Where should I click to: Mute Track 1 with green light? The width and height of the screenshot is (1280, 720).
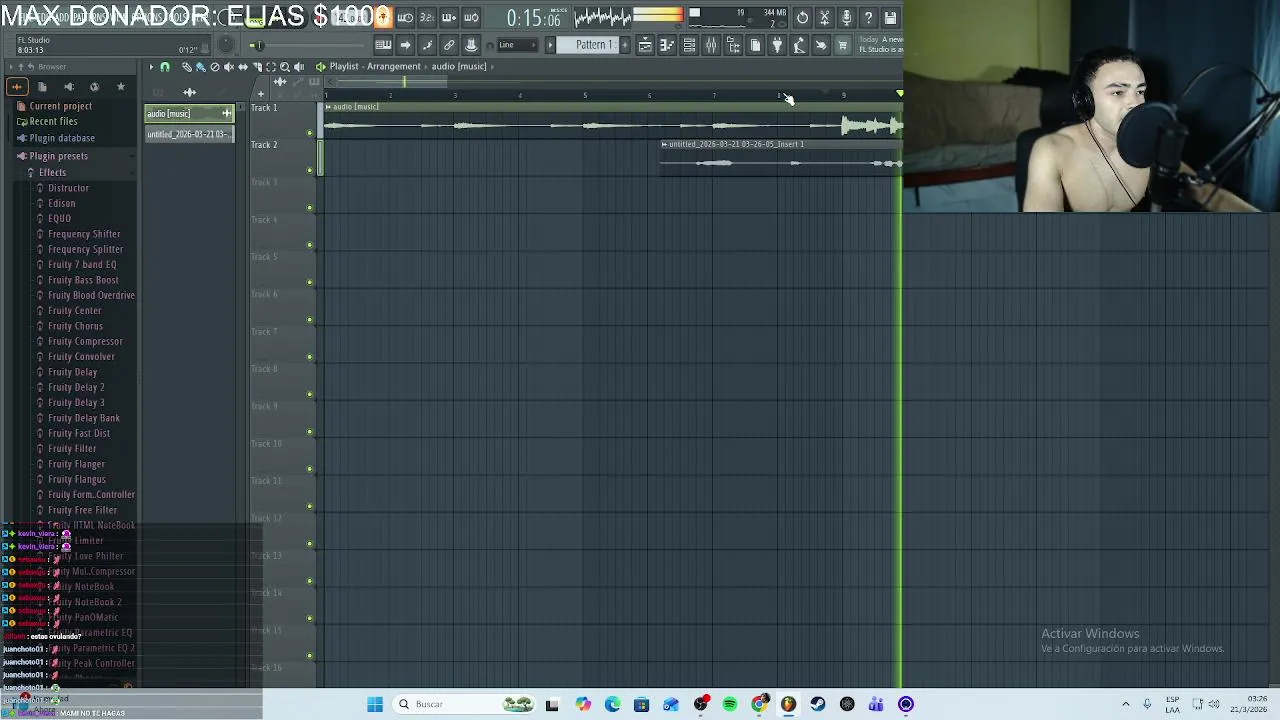pos(310,133)
